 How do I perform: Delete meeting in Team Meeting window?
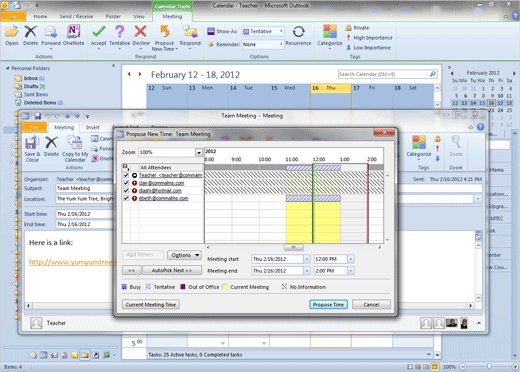pyautogui.click(x=51, y=147)
